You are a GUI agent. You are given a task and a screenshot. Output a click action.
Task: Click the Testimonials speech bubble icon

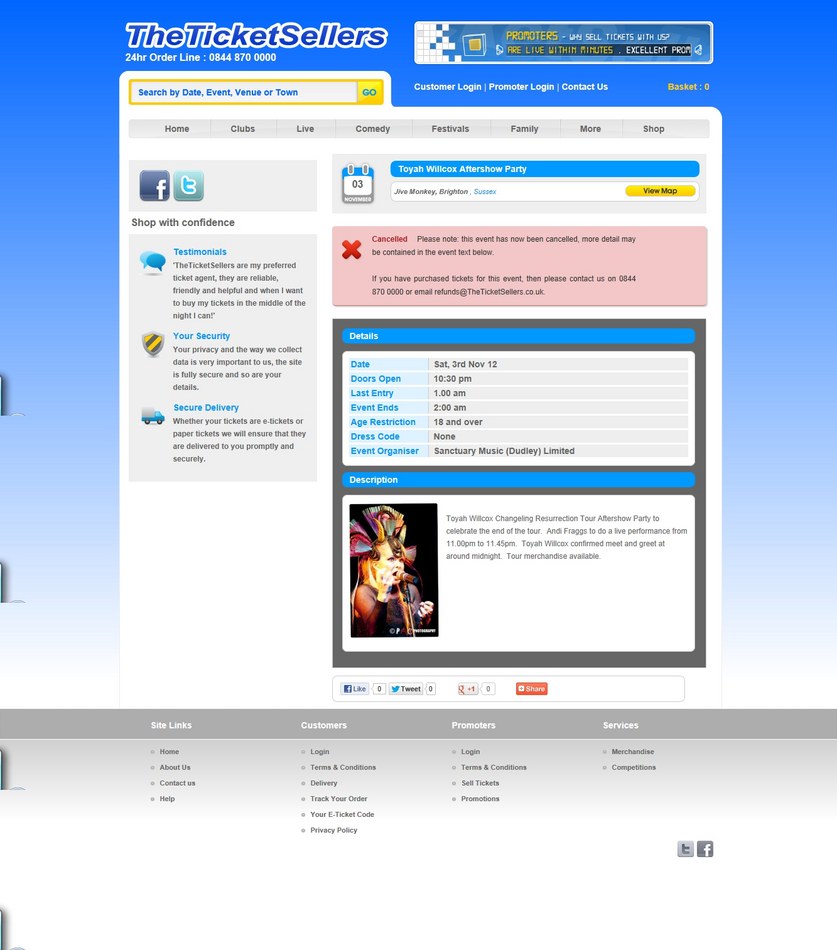click(x=152, y=262)
